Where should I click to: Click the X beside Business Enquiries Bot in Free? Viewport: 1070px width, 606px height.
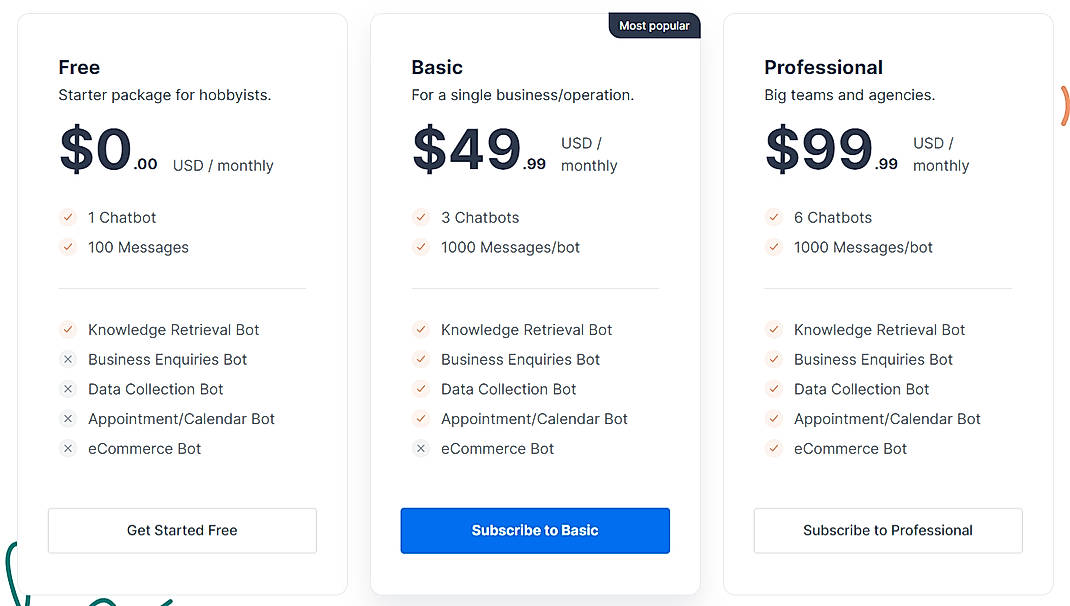pos(68,359)
